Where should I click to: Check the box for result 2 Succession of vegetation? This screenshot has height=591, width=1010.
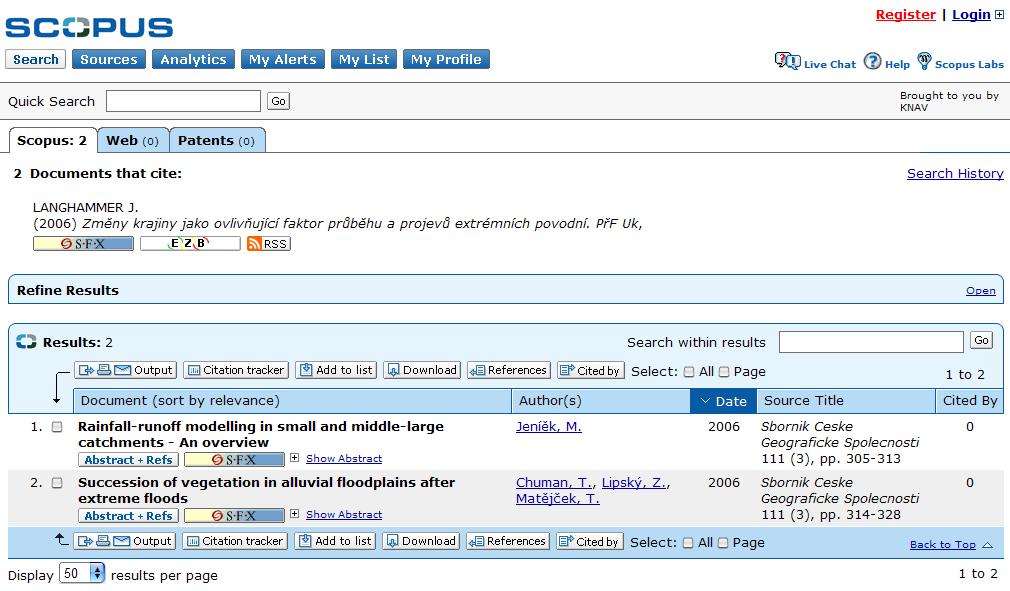57,483
